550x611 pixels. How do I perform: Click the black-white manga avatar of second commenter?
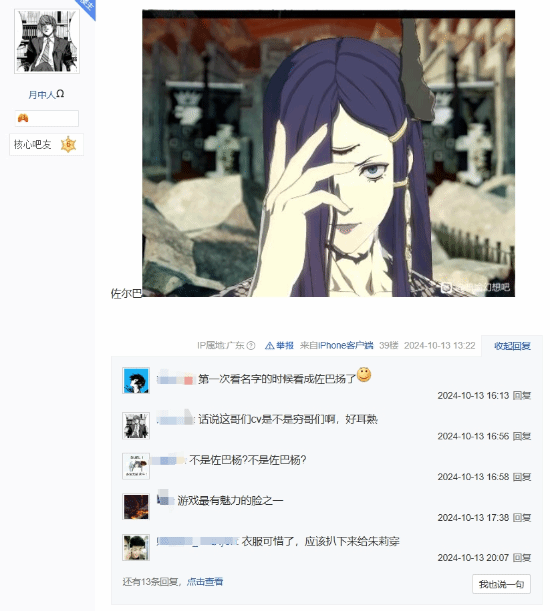[136, 426]
